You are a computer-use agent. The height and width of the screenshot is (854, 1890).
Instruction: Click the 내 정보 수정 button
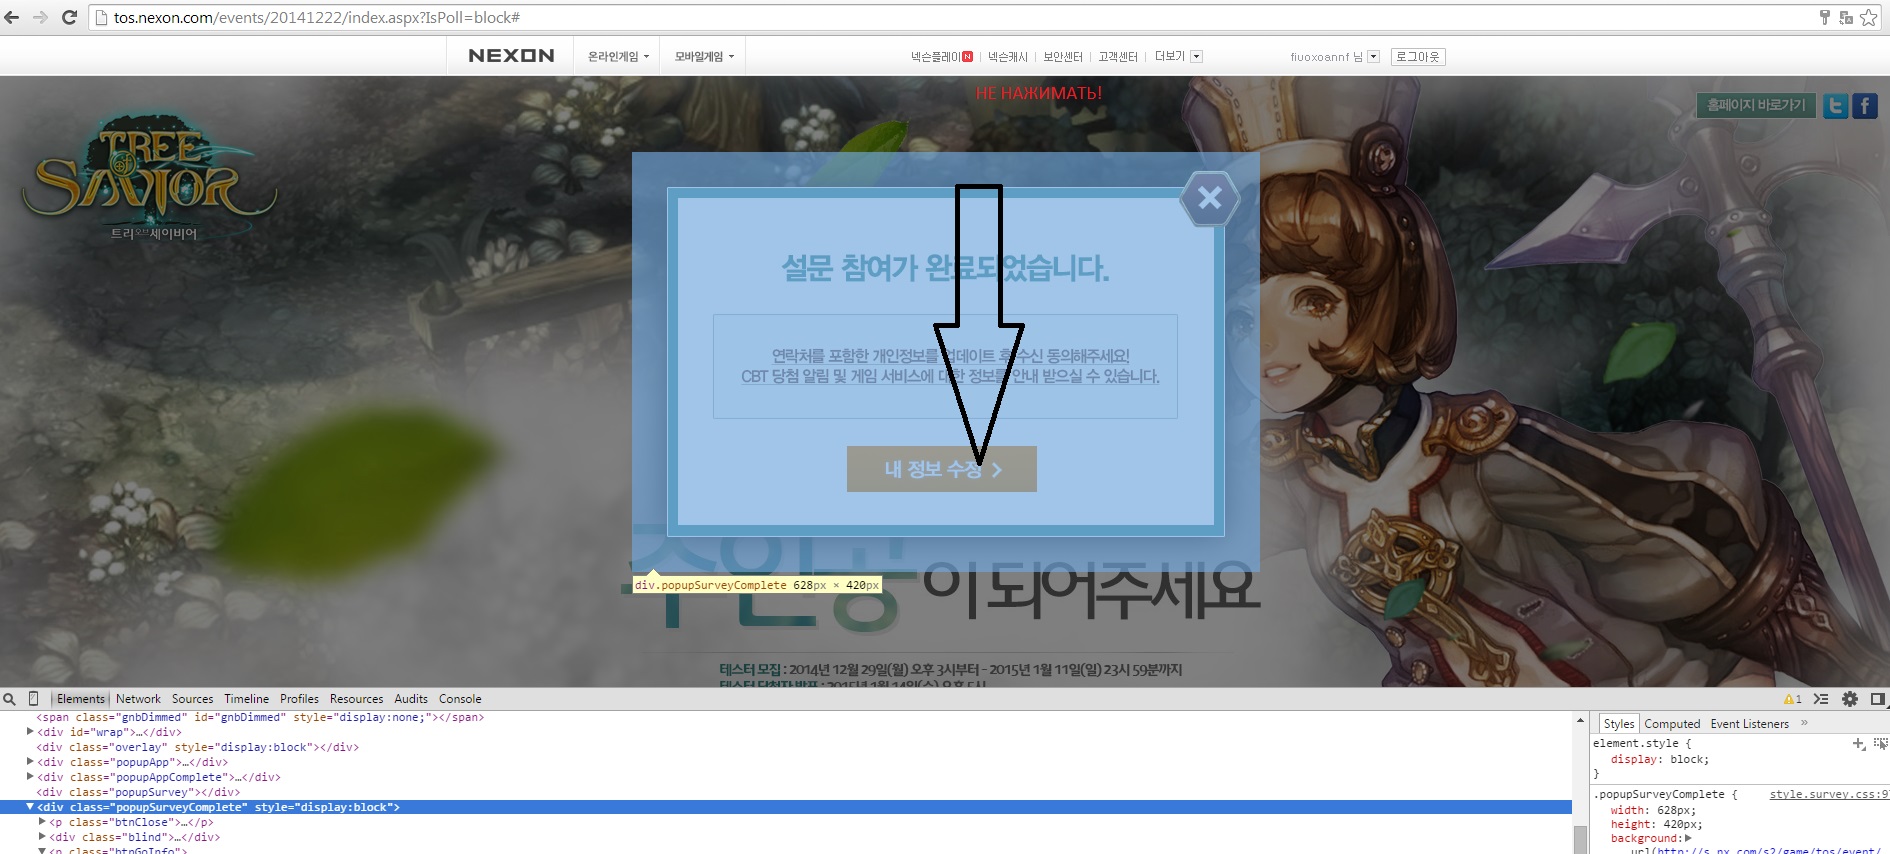[942, 469]
